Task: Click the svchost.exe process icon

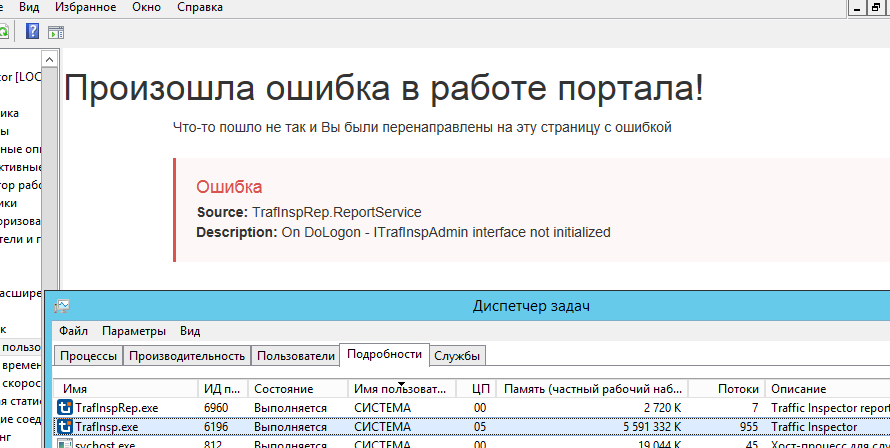Action: [65, 443]
